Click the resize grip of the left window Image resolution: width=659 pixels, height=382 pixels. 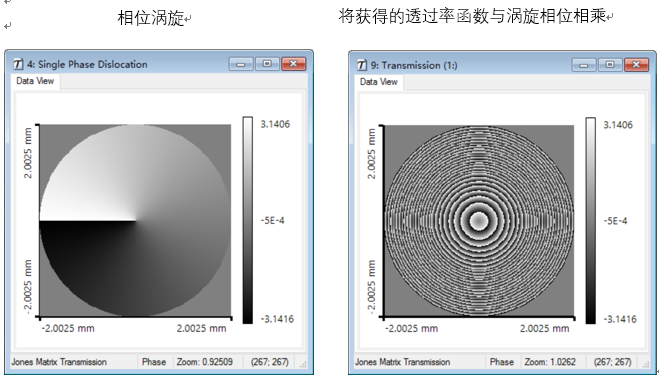303,364
